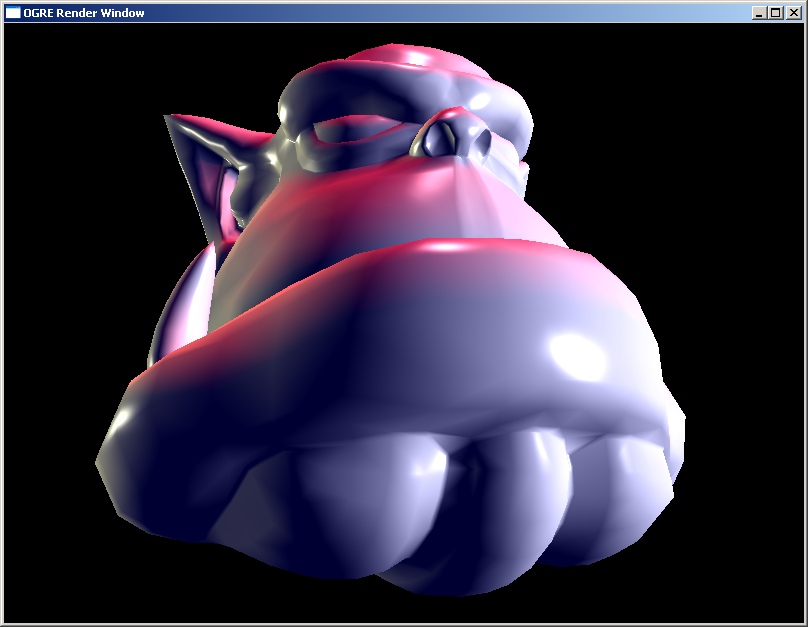Close the OGRE Render Window
The width and height of the screenshot is (808, 627).
pyautogui.click(x=794, y=13)
